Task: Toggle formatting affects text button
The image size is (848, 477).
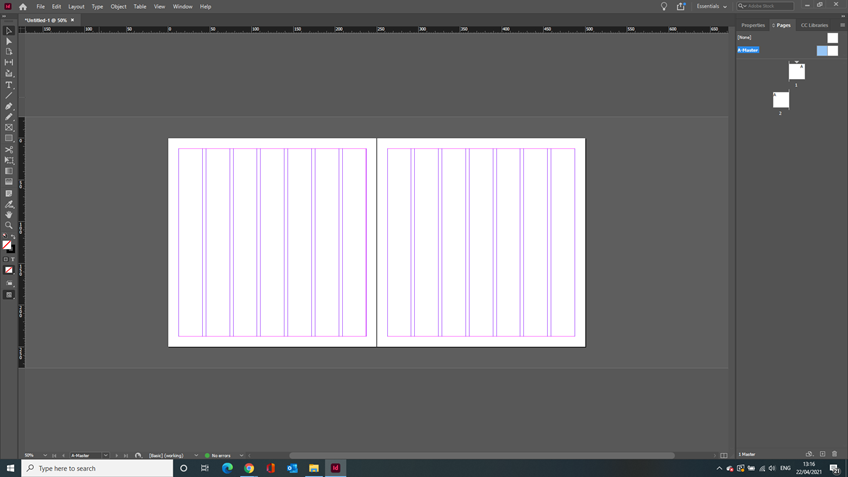Action: 12,260
